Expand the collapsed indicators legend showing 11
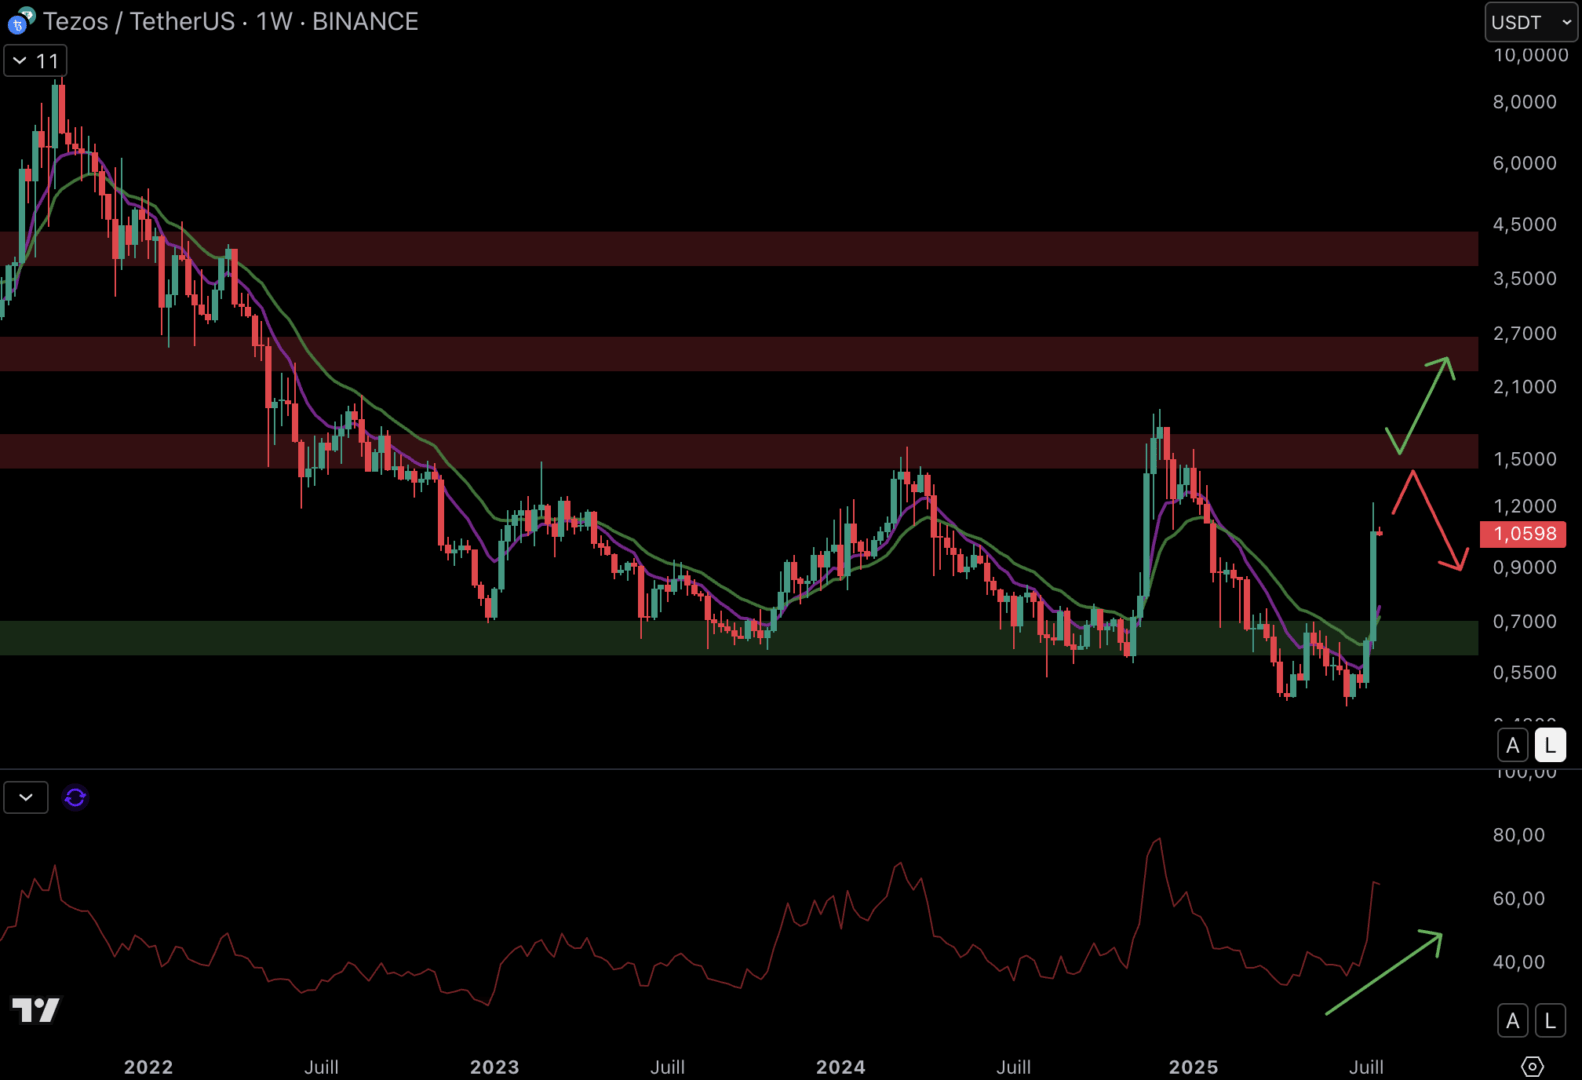The image size is (1582, 1080). [x=35, y=61]
